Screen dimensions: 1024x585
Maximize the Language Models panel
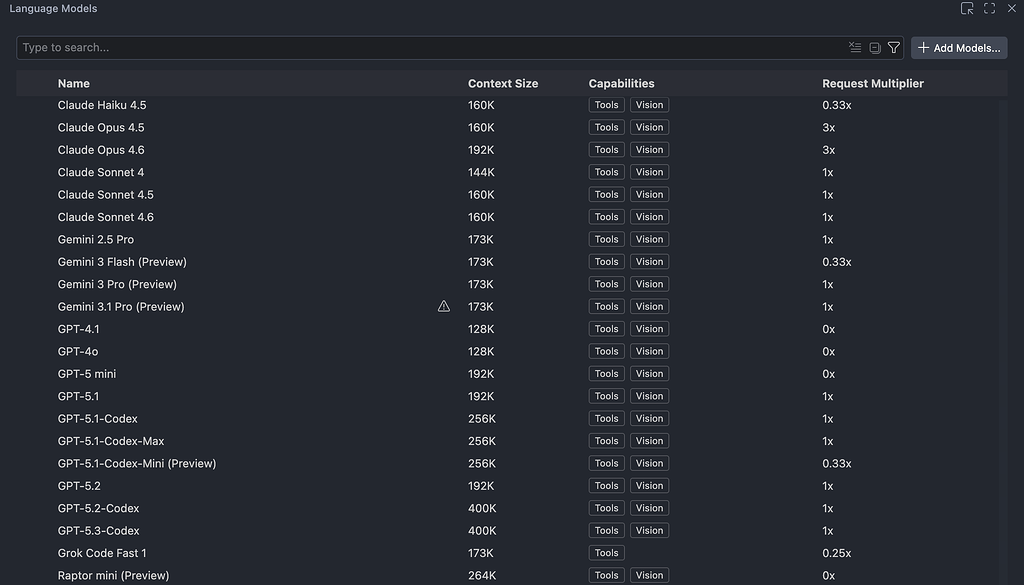[x=989, y=8]
